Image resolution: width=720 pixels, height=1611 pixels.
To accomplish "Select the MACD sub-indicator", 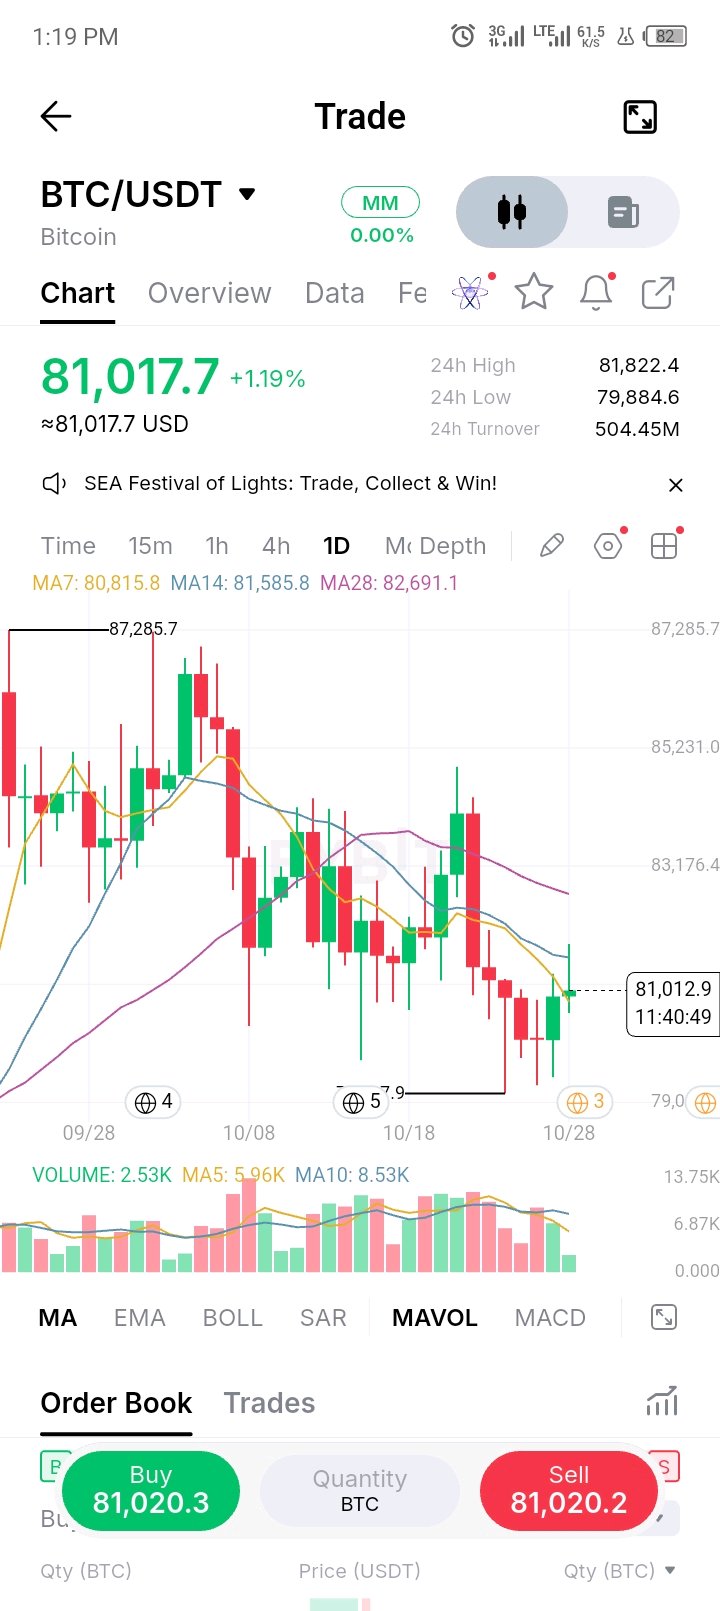I will [x=550, y=1318].
